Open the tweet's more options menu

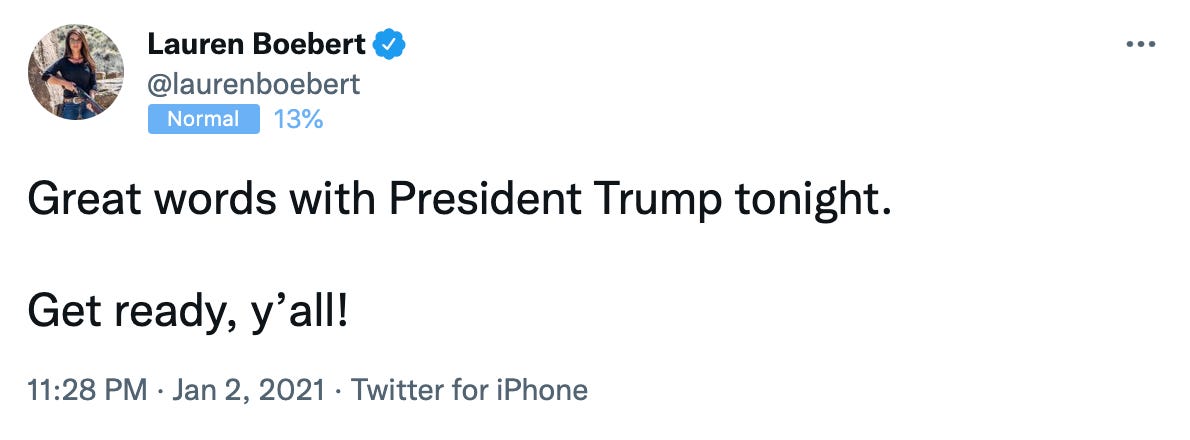(1141, 45)
